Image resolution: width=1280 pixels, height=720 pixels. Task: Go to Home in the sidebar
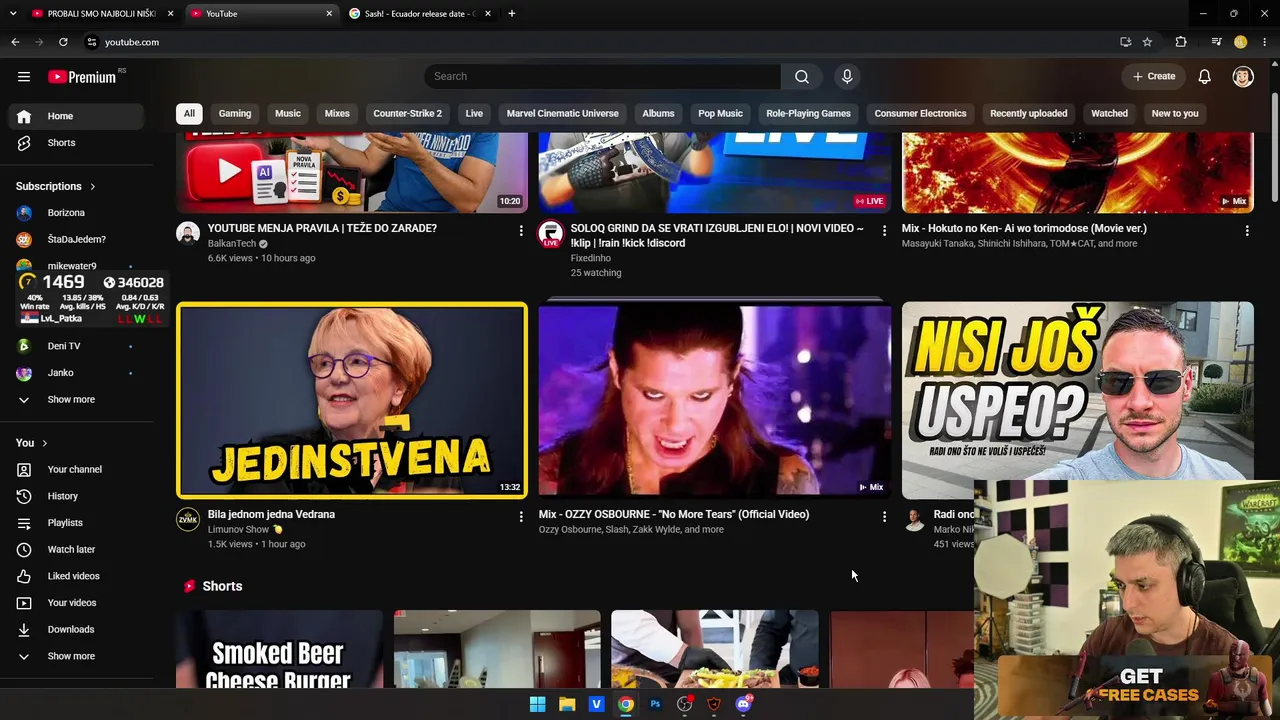[76, 116]
